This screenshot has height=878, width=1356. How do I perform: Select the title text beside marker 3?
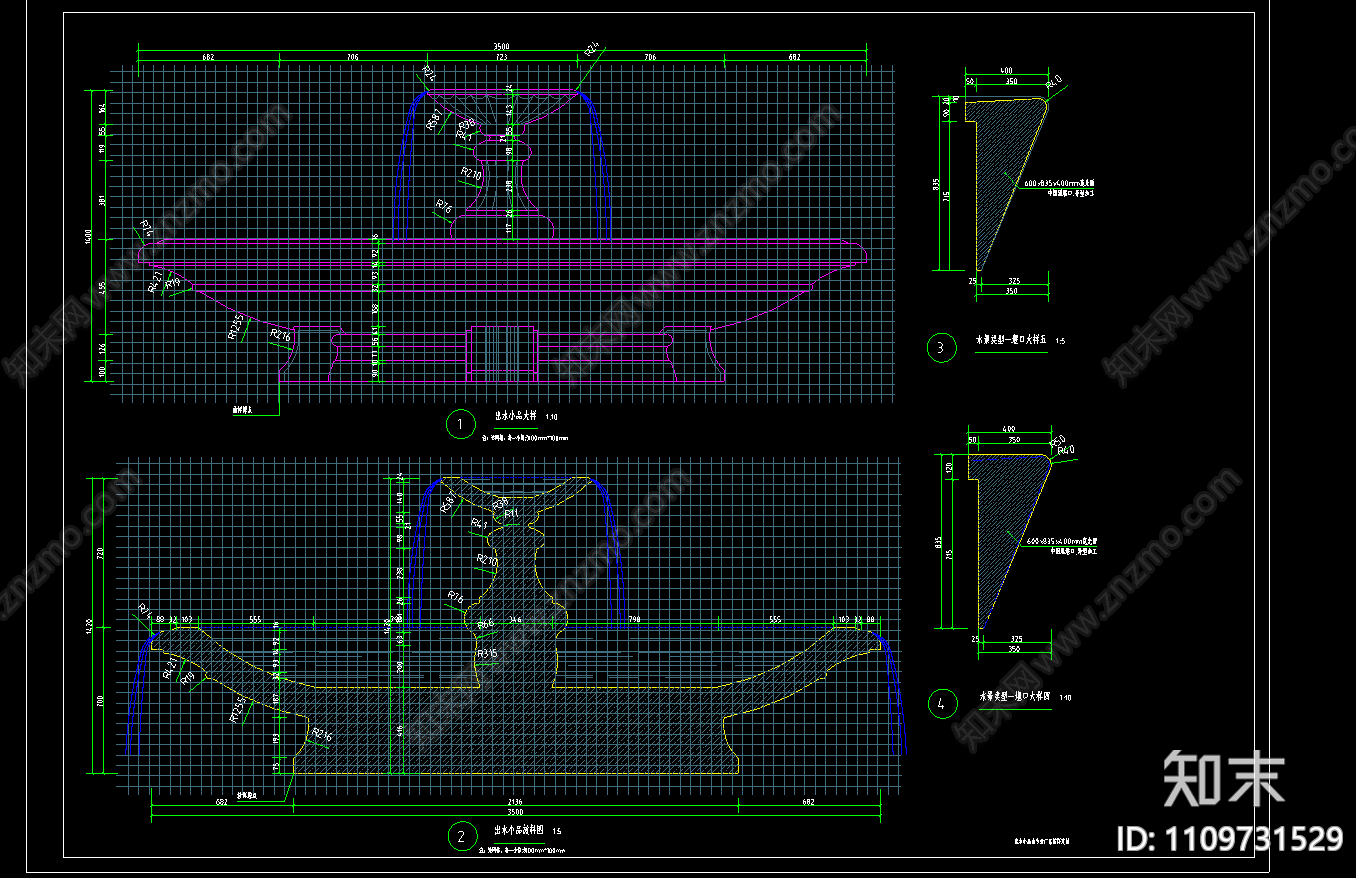point(1011,340)
